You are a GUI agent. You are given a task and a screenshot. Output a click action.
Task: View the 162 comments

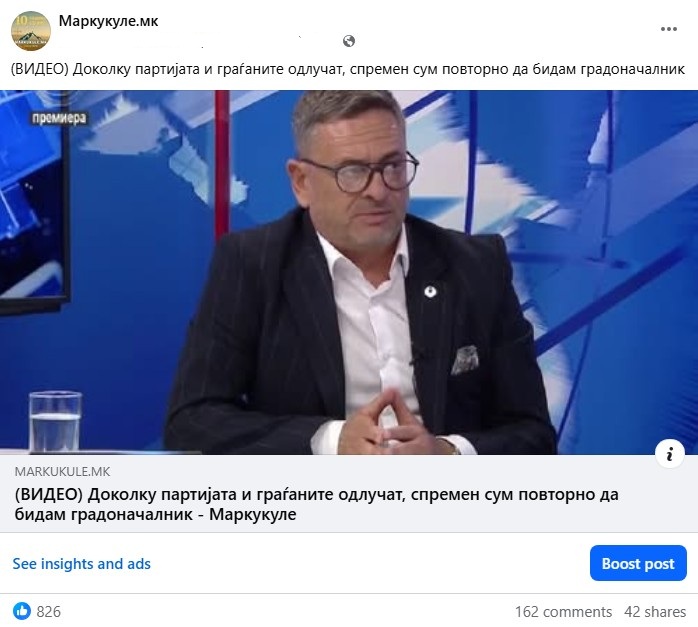click(563, 612)
